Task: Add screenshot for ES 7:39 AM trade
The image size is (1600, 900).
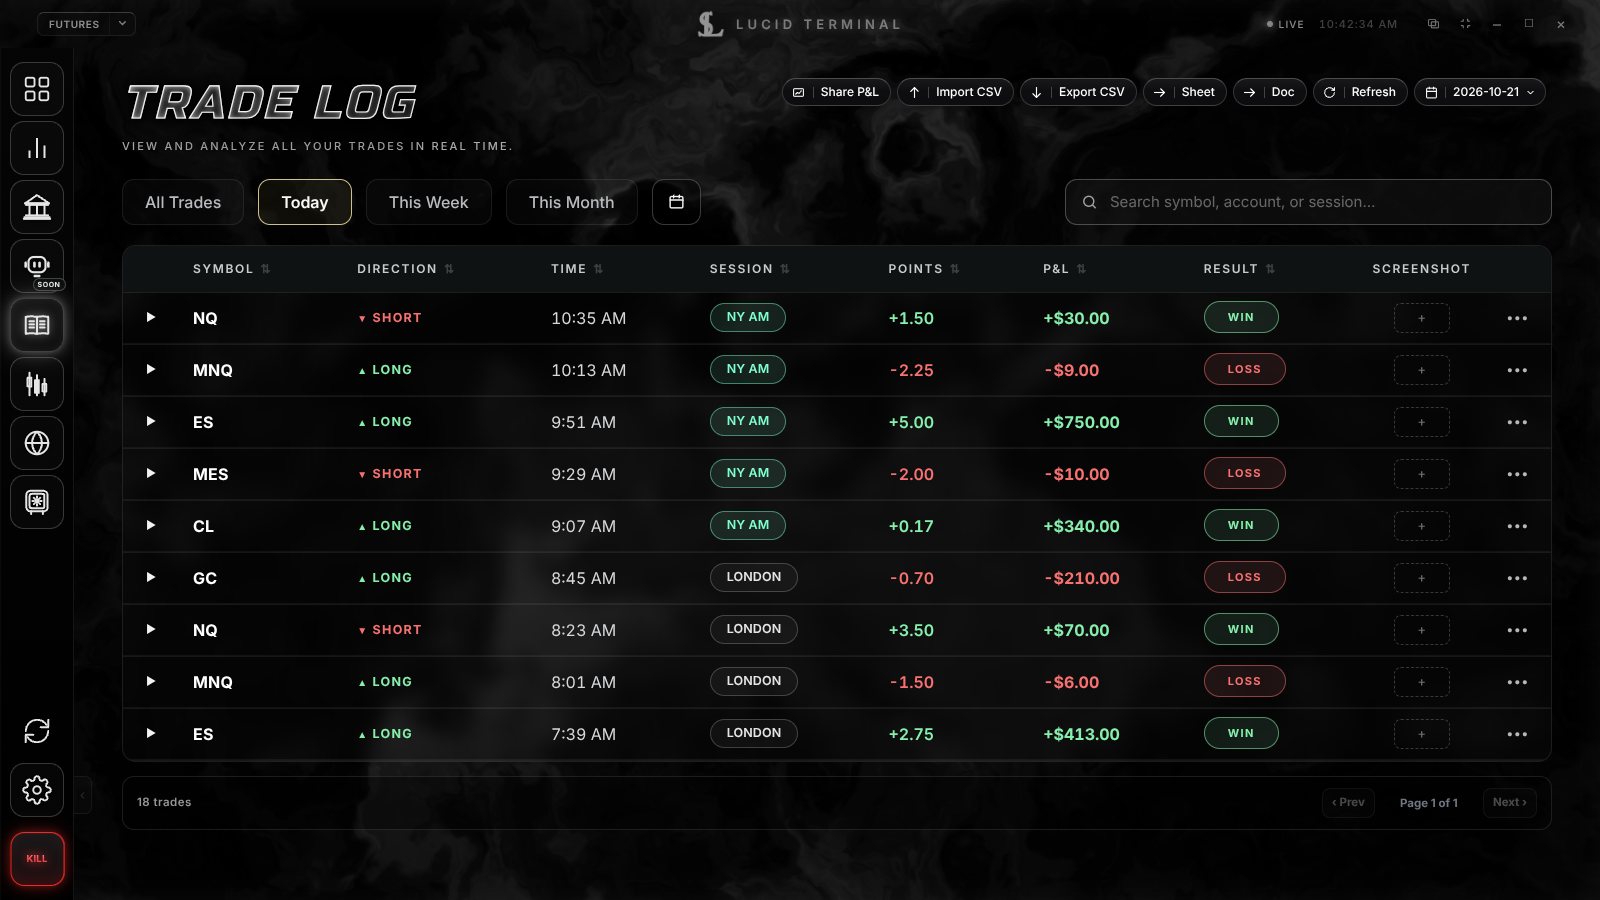Action: [1421, 734]
